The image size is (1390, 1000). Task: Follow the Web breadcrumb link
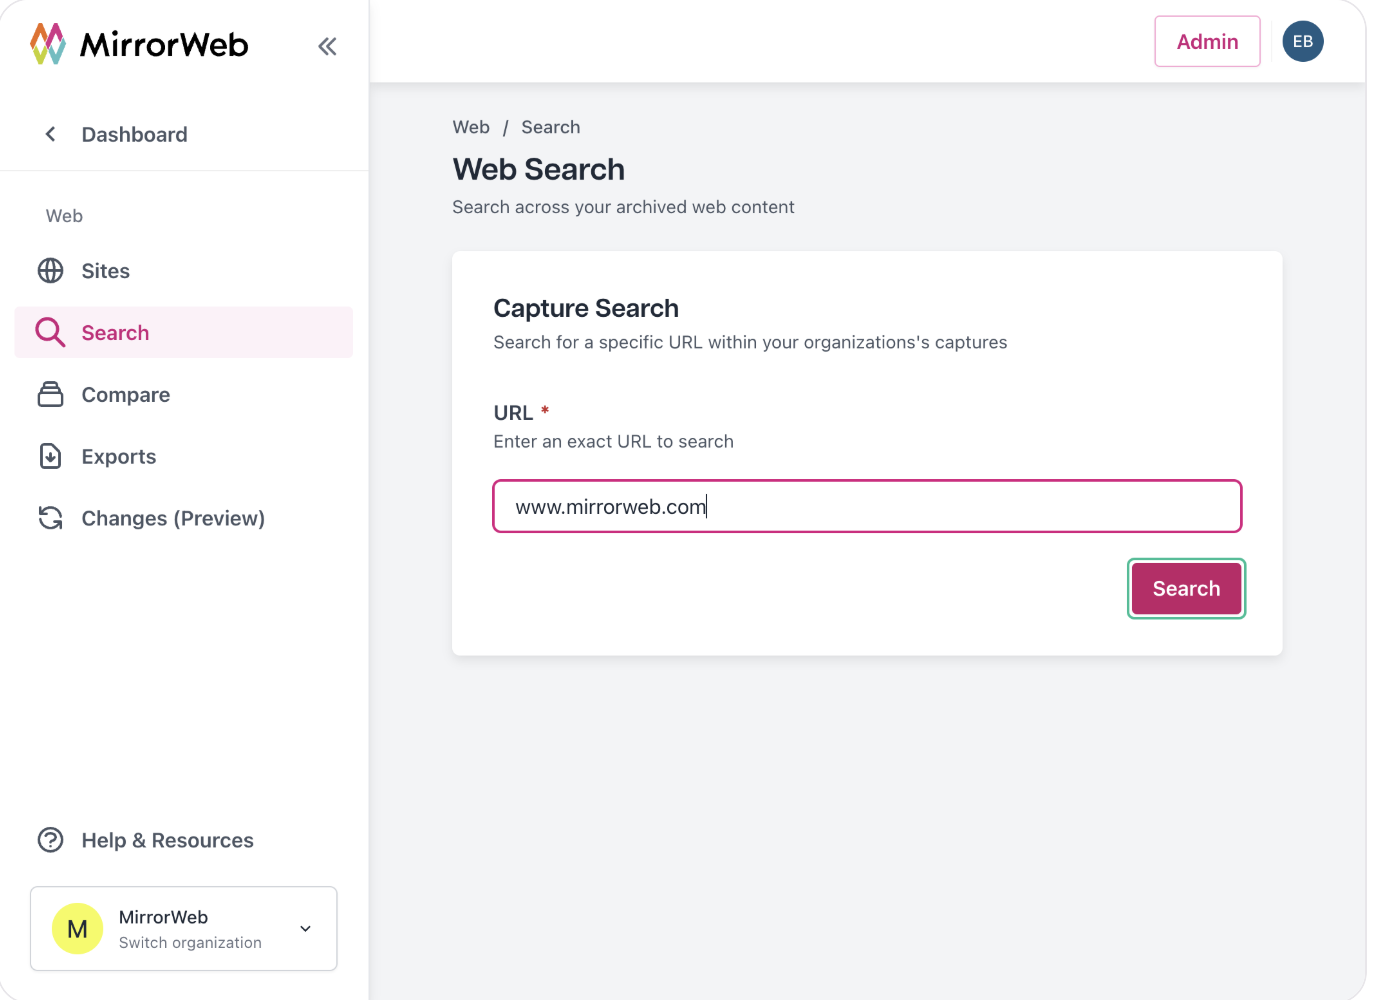471,127
